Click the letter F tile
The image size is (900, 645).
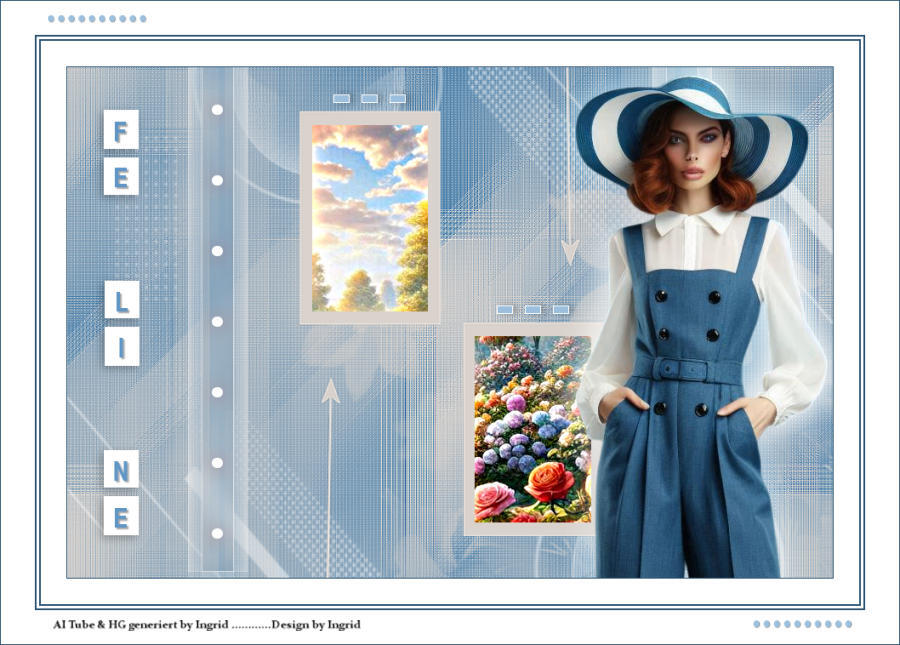tap(121, 129)
